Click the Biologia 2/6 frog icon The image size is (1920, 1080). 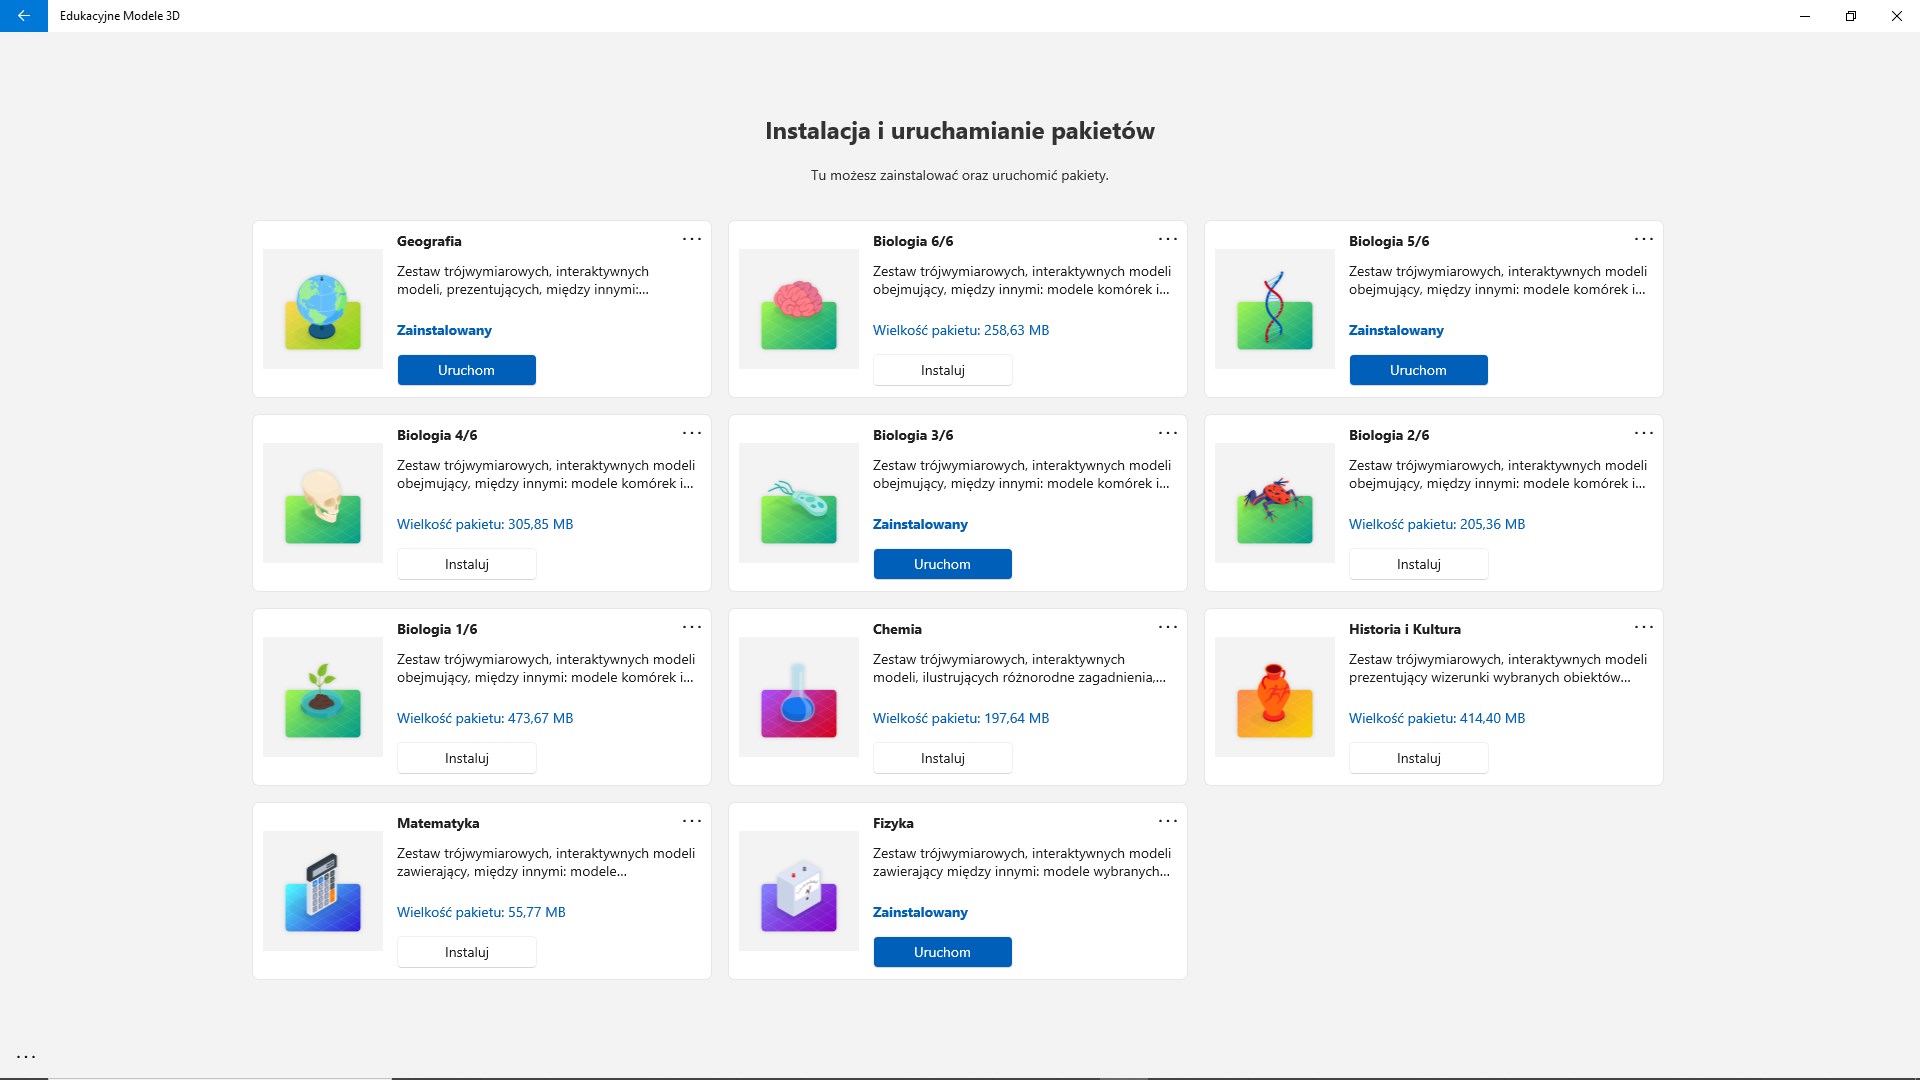(1274, 504)
